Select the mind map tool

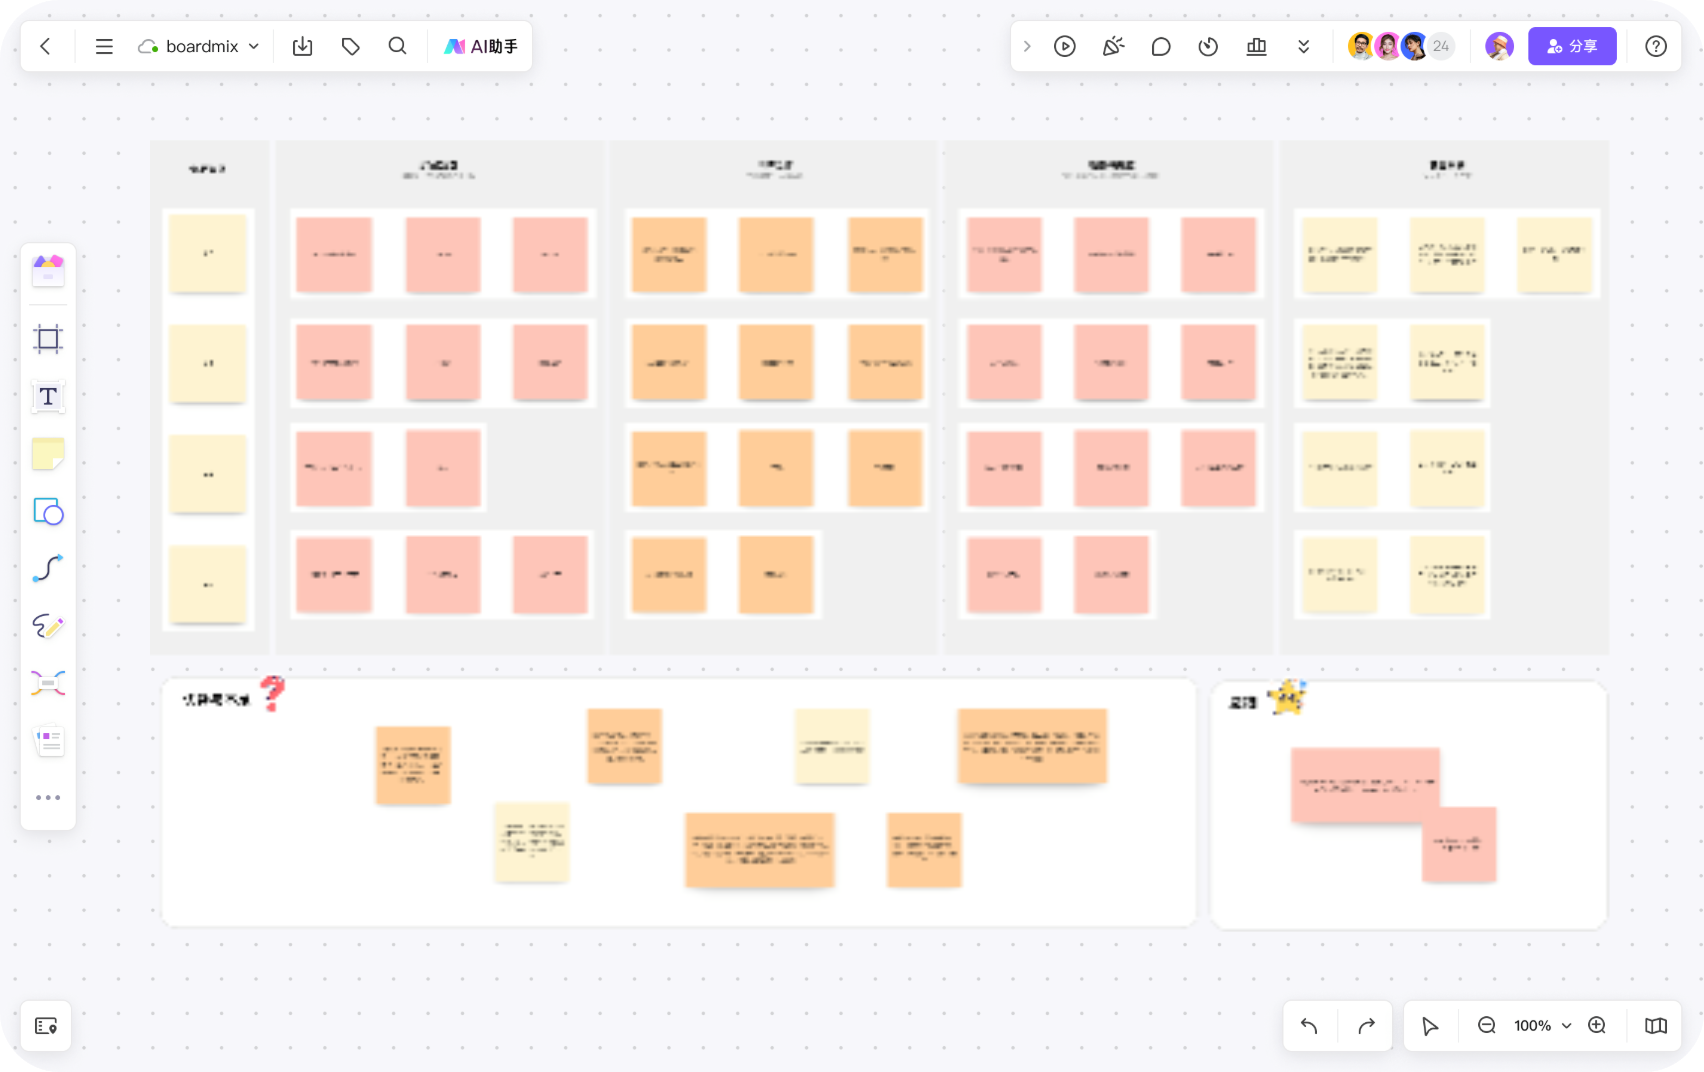[x=48, y=683]
